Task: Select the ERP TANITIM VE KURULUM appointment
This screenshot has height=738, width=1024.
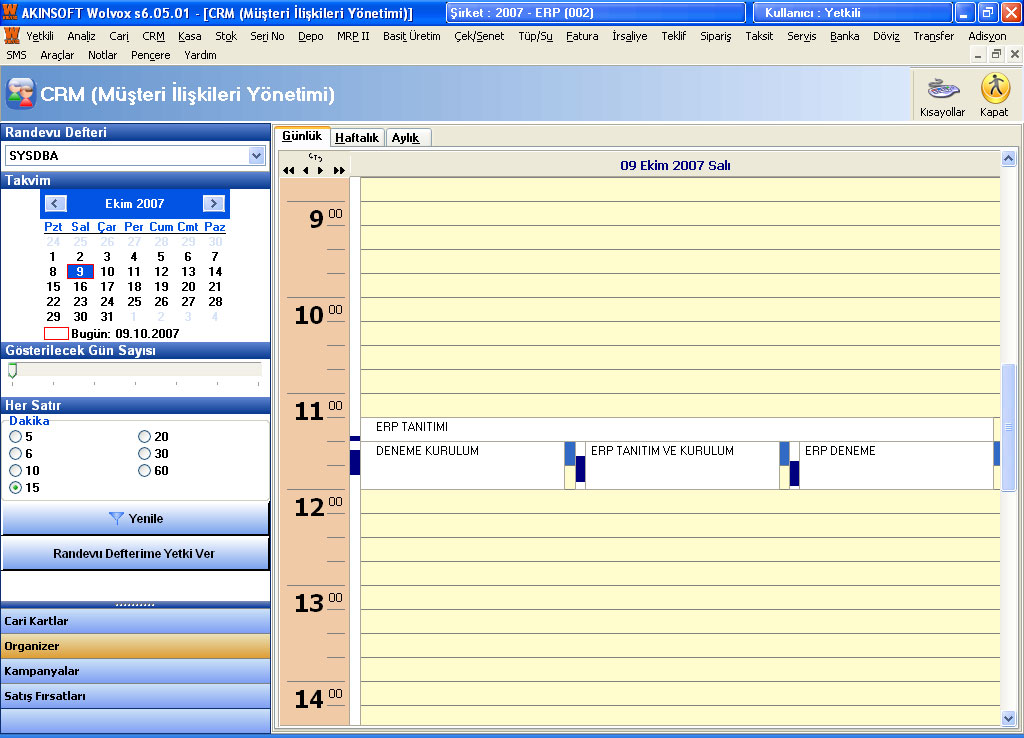Action: (x=682, y=465)
